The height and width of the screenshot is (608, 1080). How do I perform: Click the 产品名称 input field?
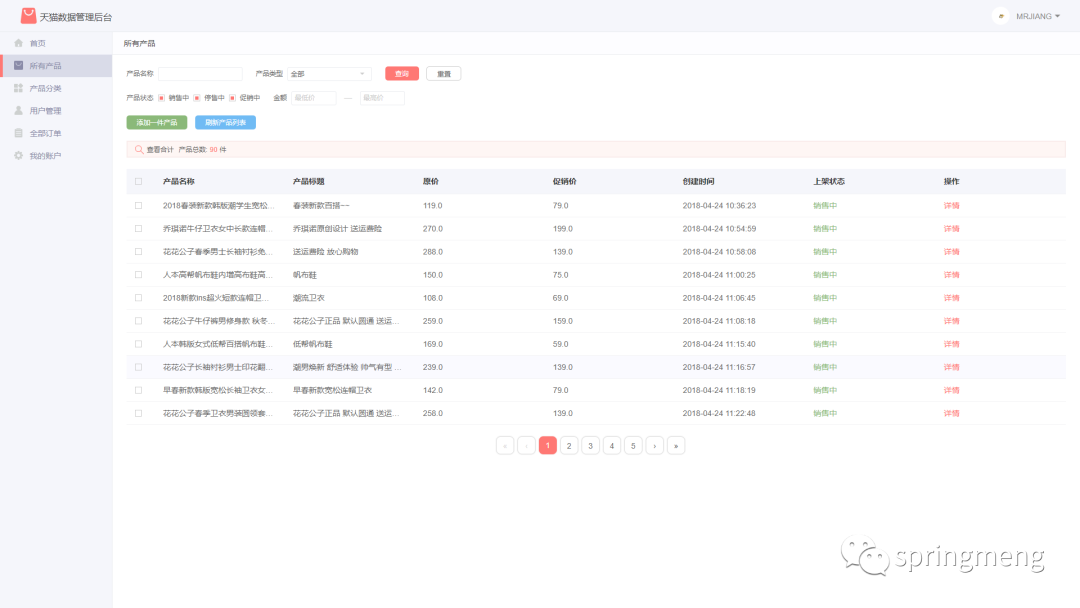tap(200, 74)
